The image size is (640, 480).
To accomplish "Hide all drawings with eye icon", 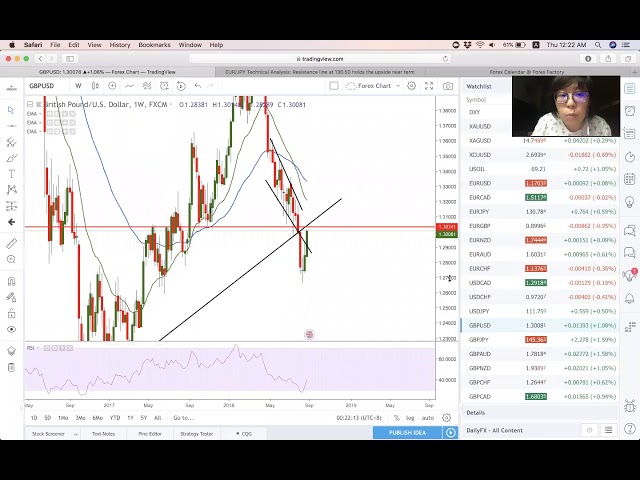I will (x=11, y=329).
